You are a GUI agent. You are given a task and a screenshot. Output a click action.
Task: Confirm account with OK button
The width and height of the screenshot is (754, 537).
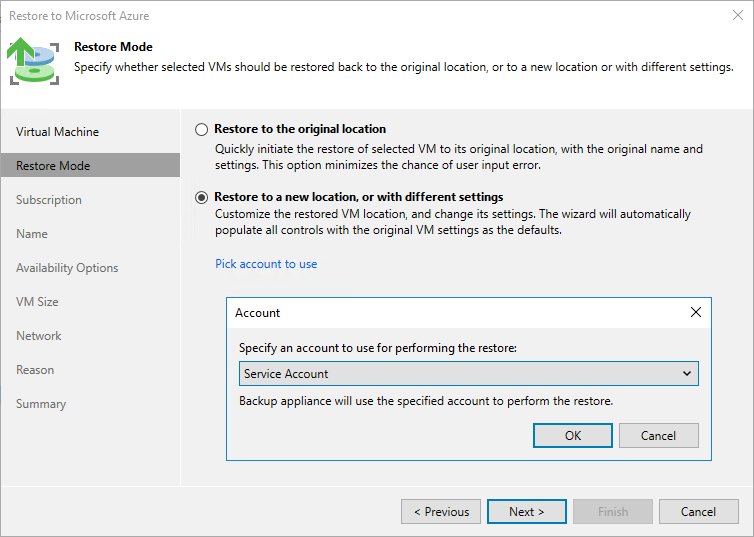[x=573, y=435]
